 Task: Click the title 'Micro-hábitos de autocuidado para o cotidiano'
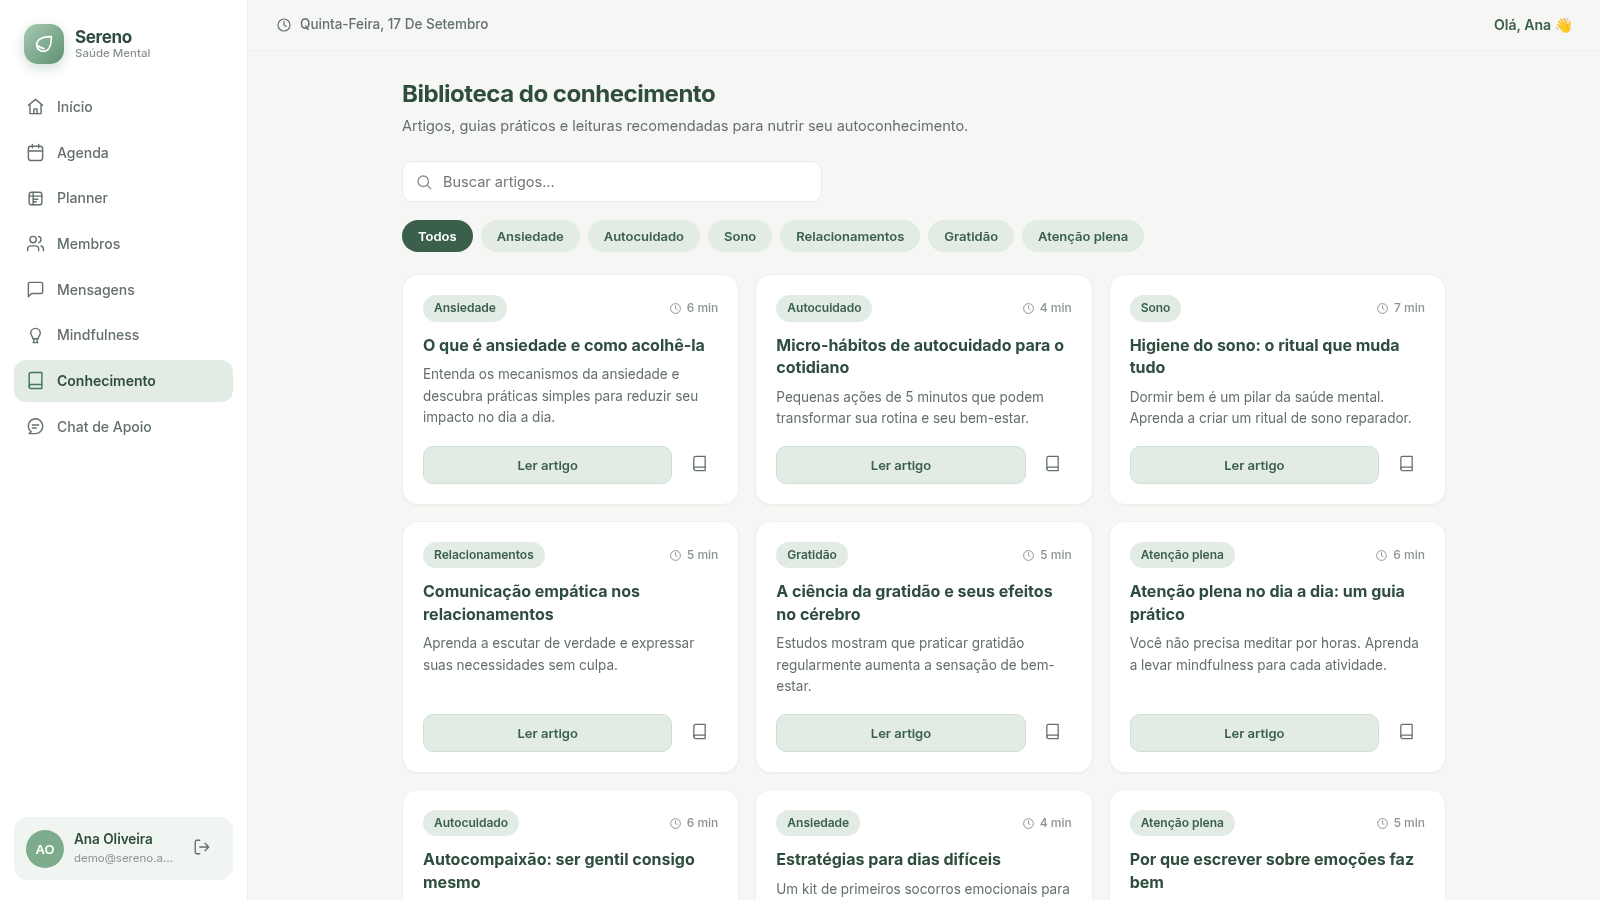920,356
